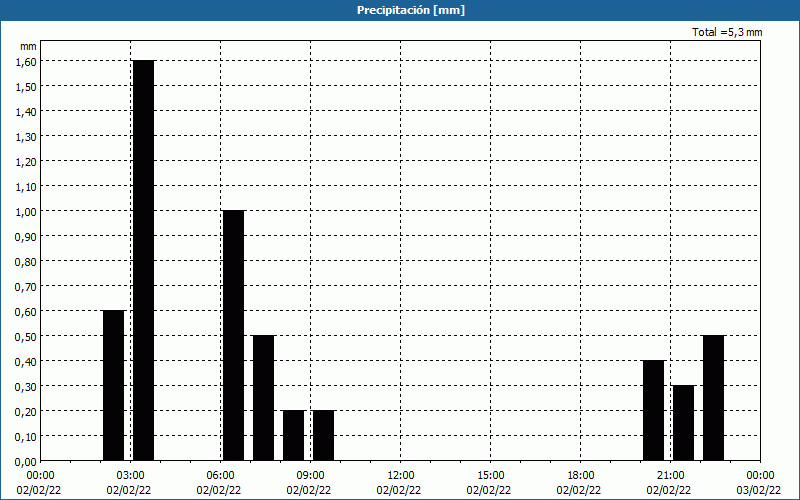The width and height of the screenshot is (800, 500).
Task: Select the last 0,50 mm bar near 22:00
Action: point(713,398)
